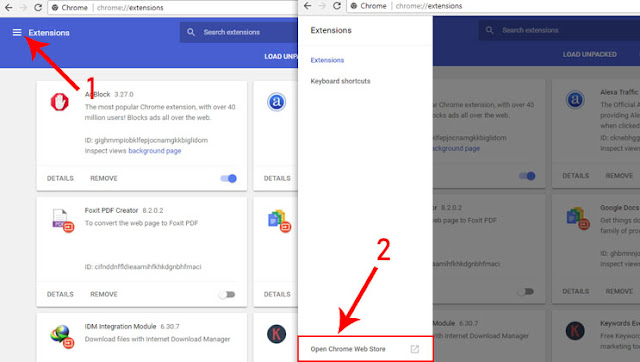Image resolution: width=640 pixels, height=362 pixels.
Task: Click the Chrome site-info icon in left address bar
Action: [x=55, y=7]
